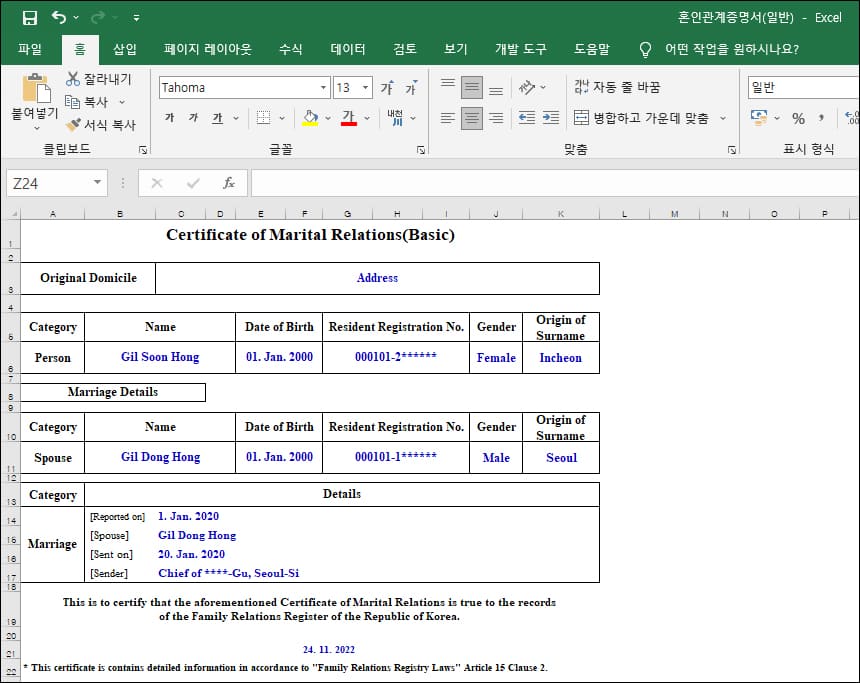860x683 pixels.
Task: Cut selection with 잘라내기
Action: tap(99, 79)
